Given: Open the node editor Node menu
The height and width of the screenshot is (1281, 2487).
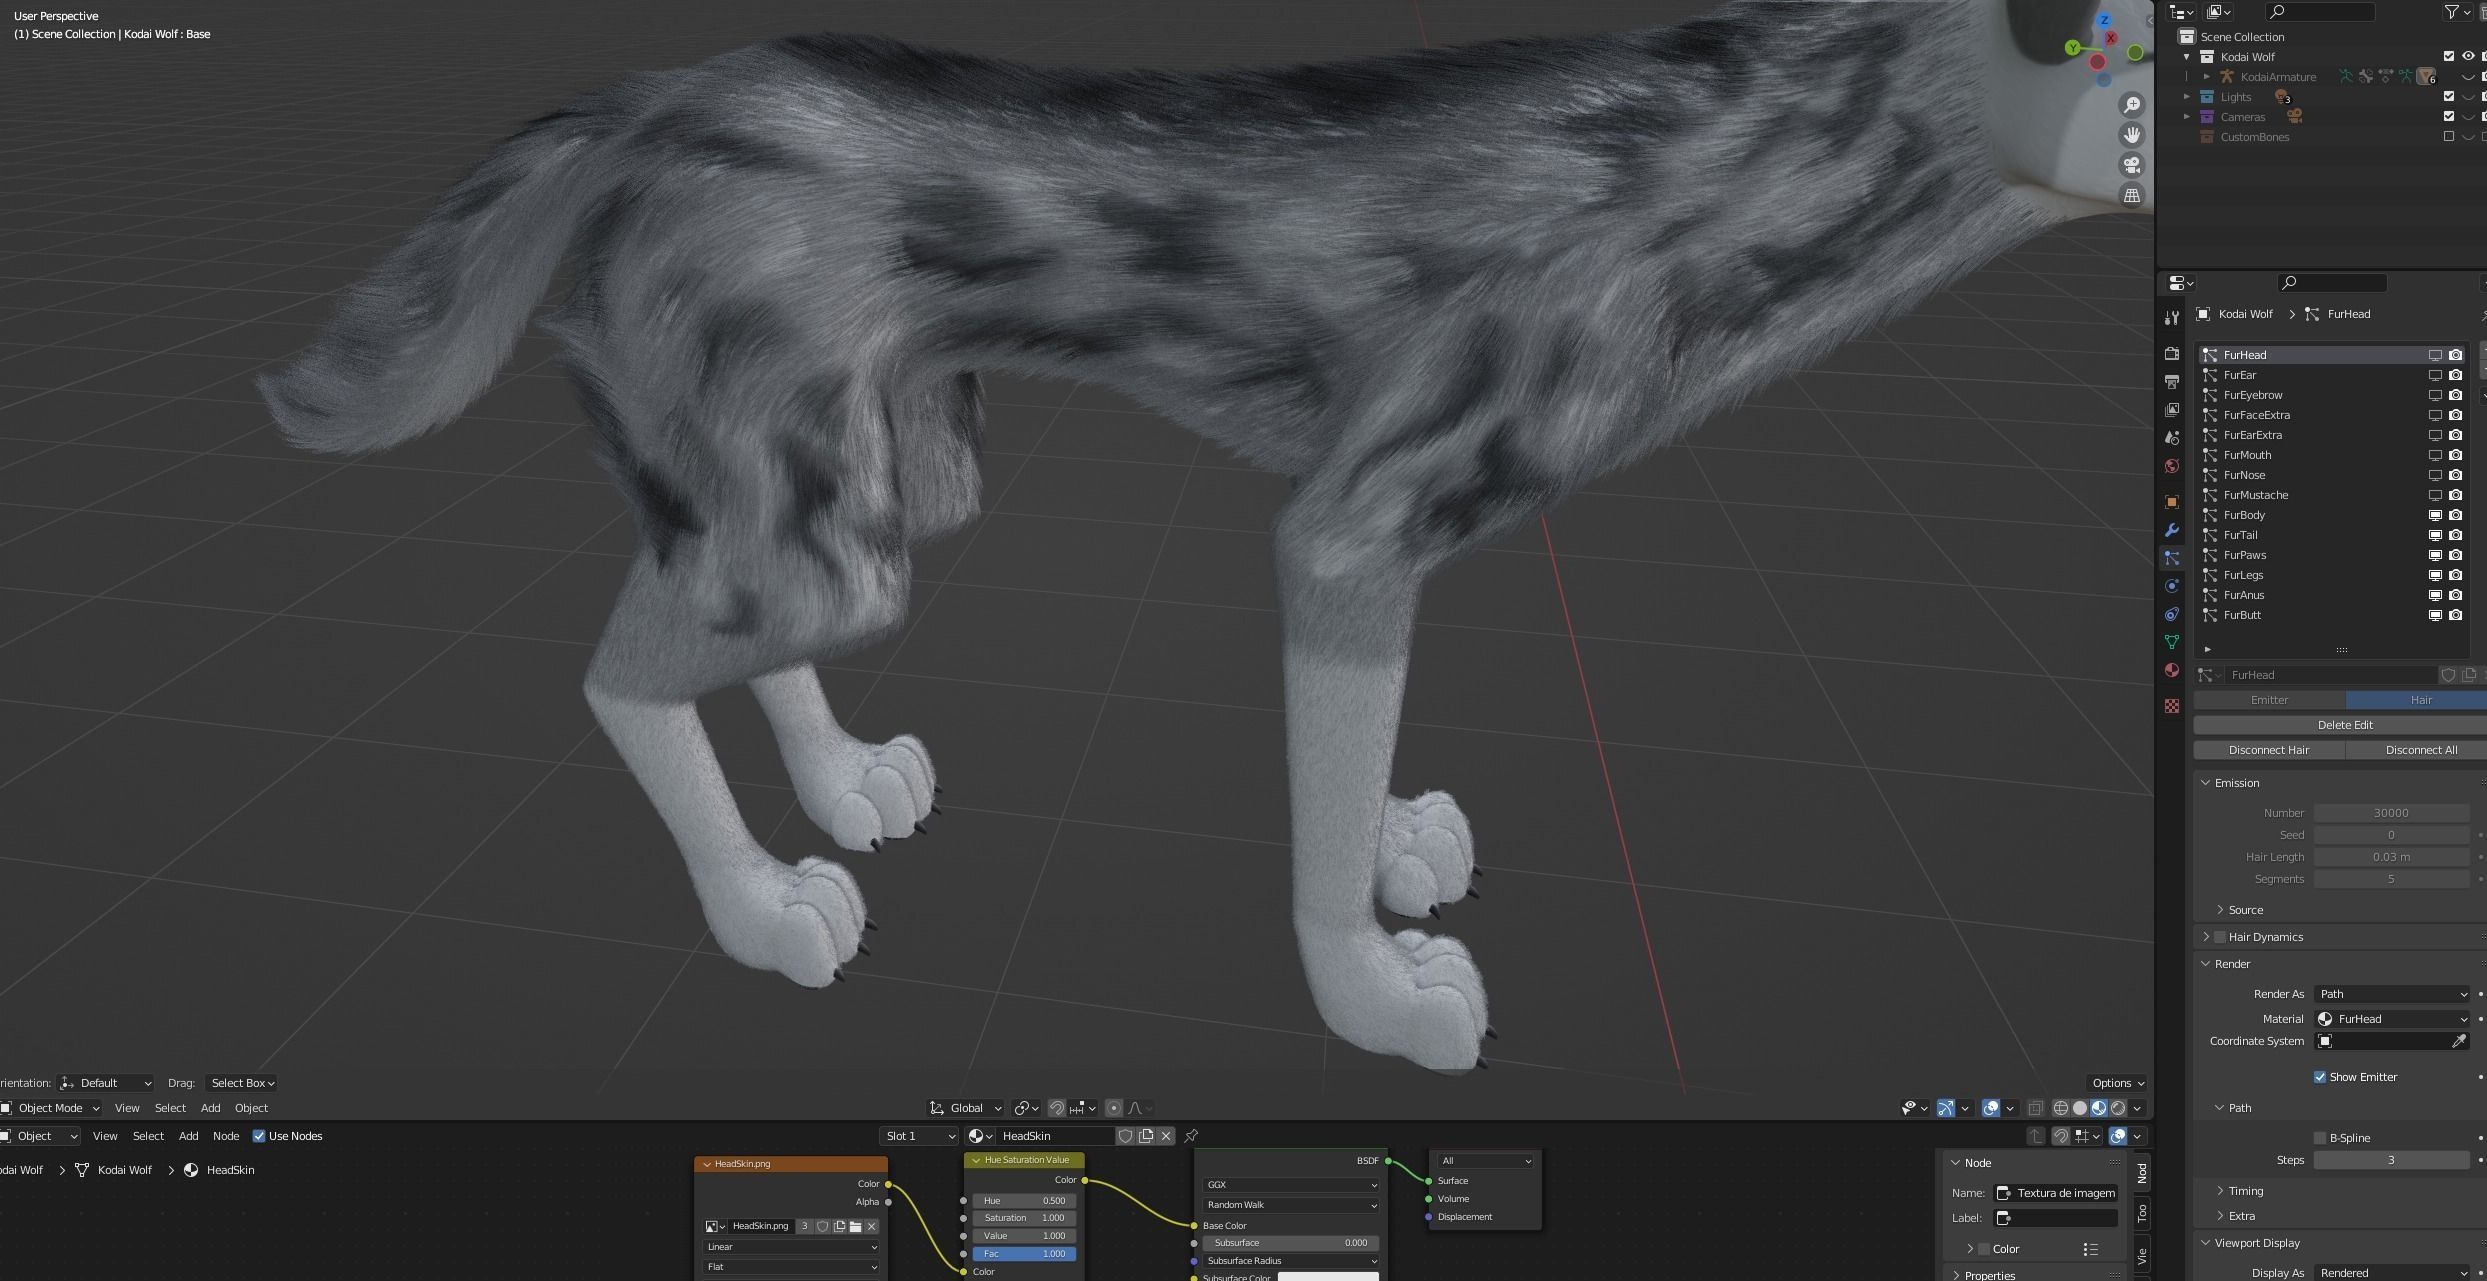Looking at the screenshot, I should 226,1136.
